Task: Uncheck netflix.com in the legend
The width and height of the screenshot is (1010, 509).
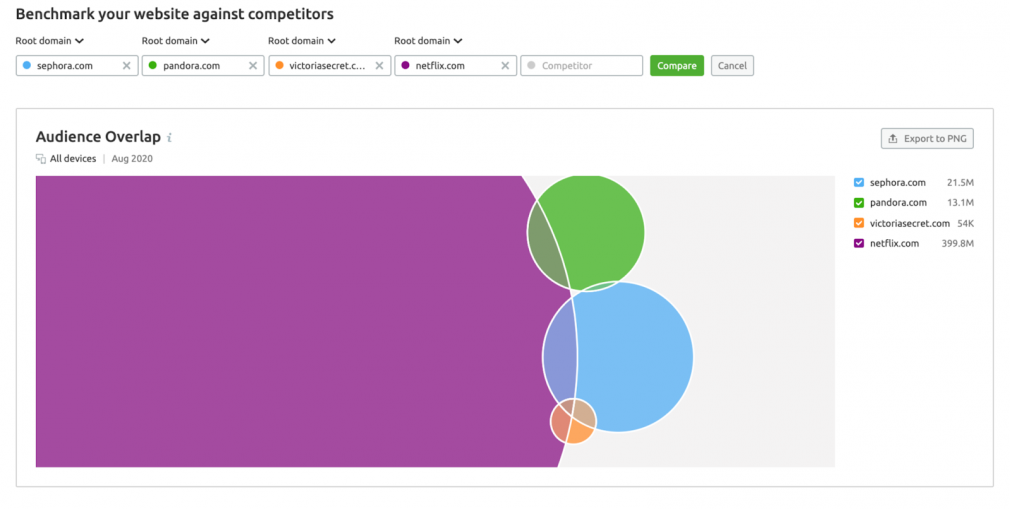Action: tap(859, 243)
